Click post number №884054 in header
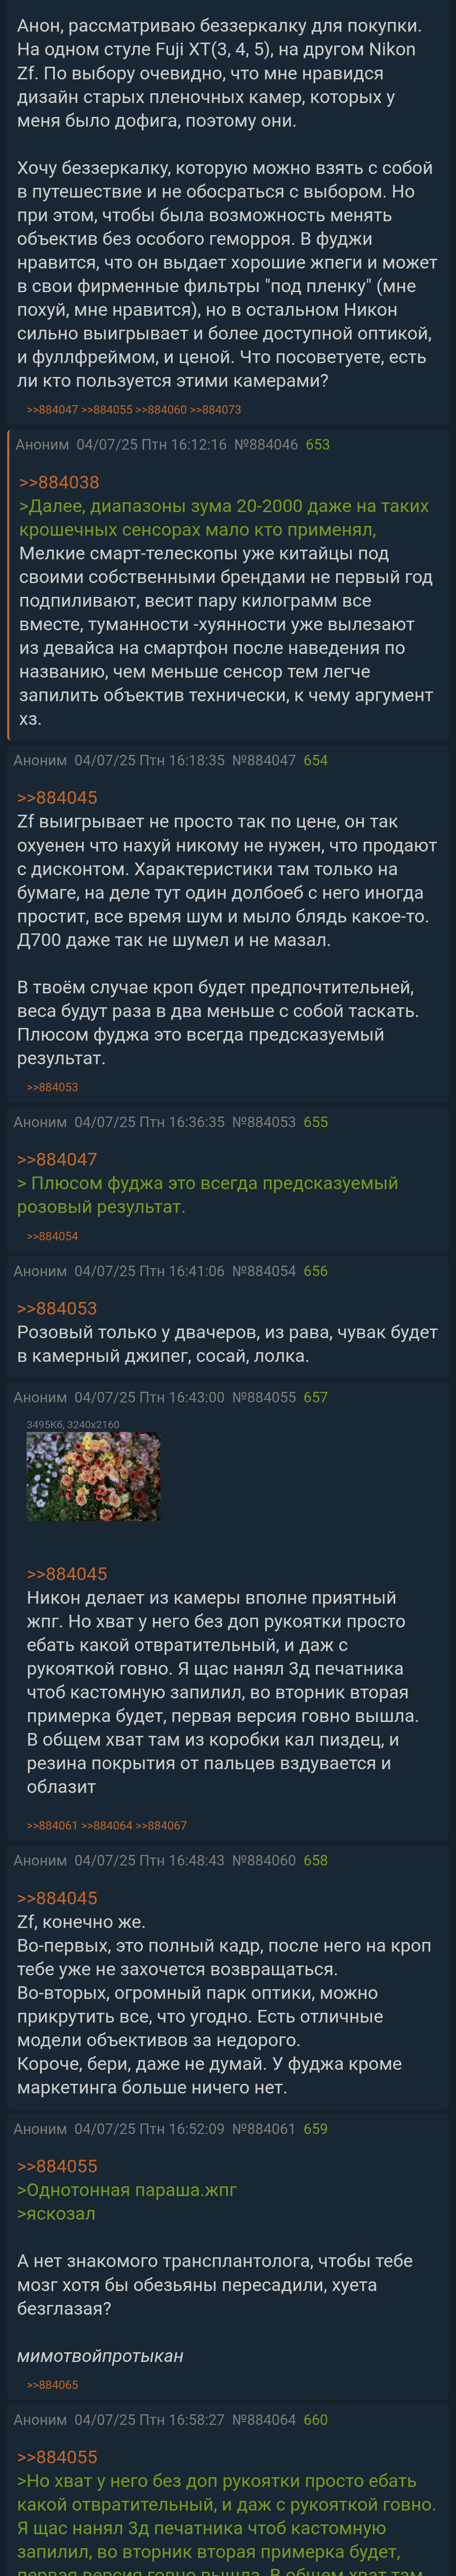The image size is (456, 2576). [x=263, y=1271]
